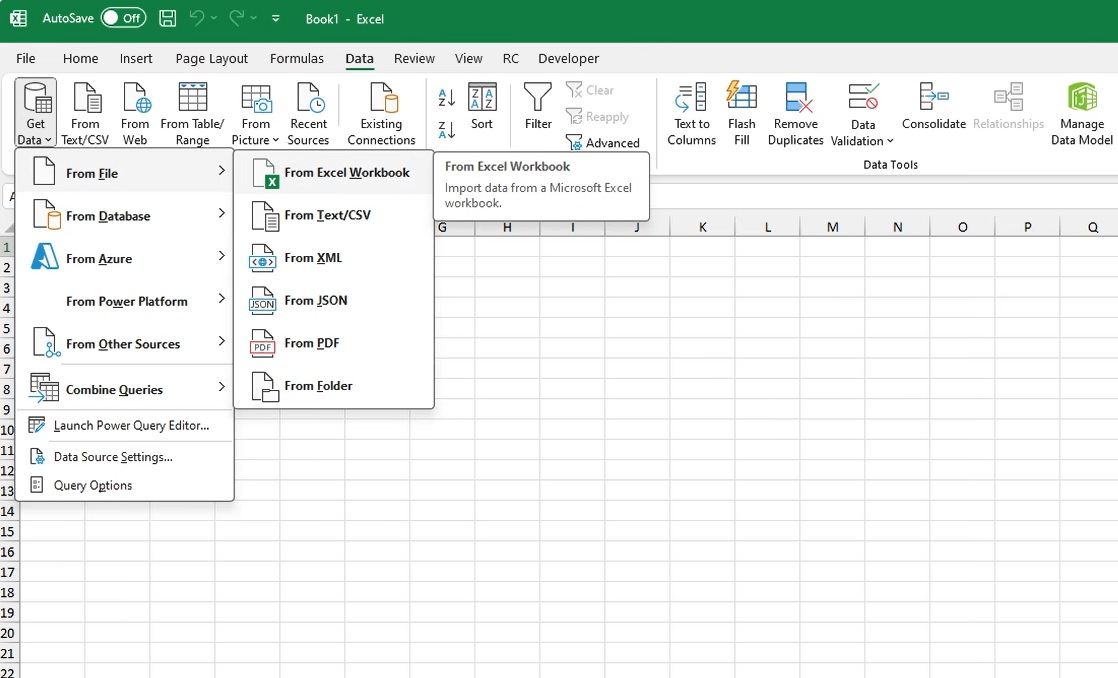The image size is (1118, 678).
Task: Sort Z to A descending icon
Action: pos(446,130)
